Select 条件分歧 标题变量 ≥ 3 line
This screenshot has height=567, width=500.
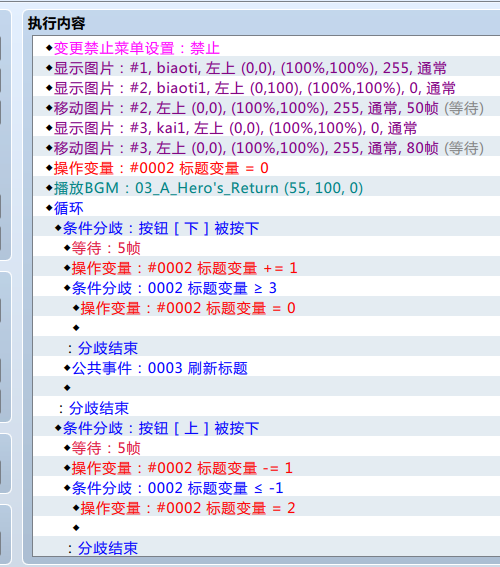[x=266, y=288]
